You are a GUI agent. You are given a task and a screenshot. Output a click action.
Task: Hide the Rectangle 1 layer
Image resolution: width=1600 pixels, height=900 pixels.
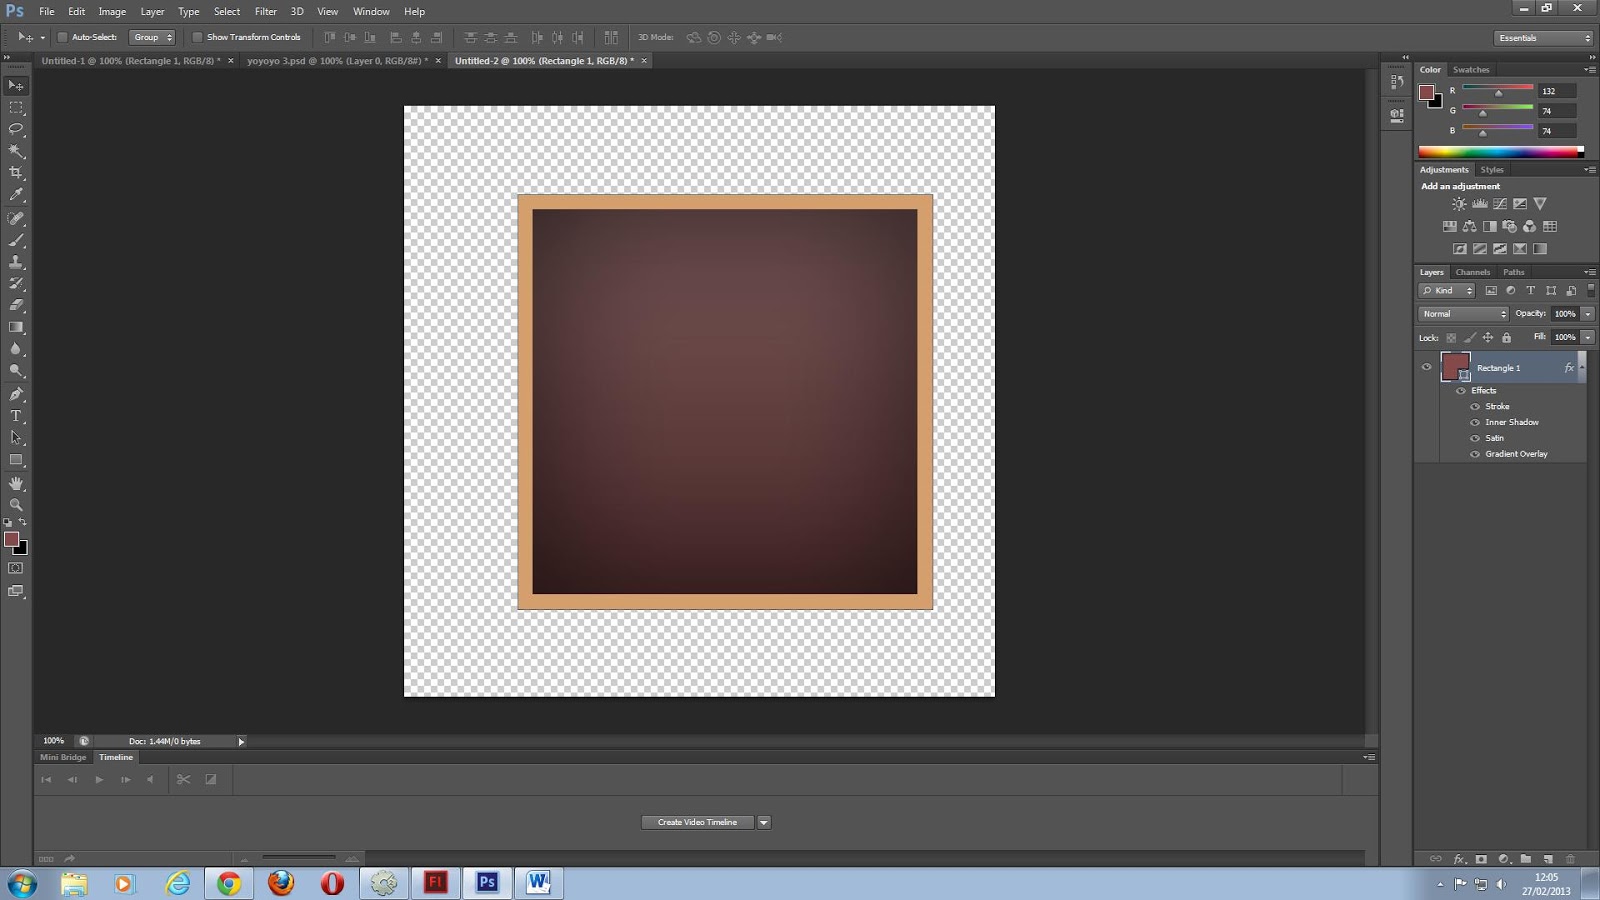(x=1427, y=368)
